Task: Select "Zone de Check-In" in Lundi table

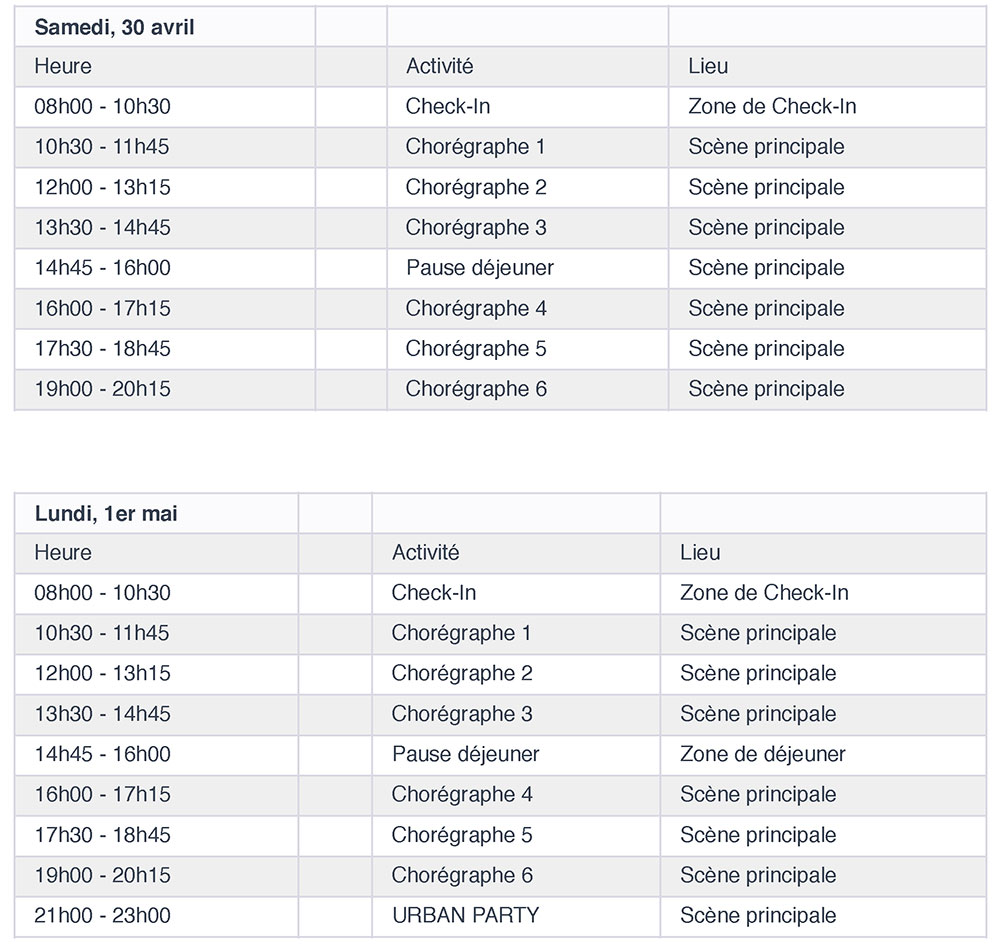Action: [x=763, y=593]
